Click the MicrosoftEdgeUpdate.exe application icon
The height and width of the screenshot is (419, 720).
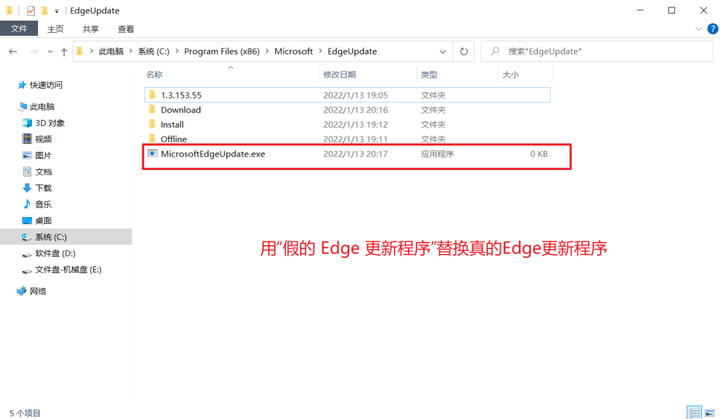click(x=152, y=153)
